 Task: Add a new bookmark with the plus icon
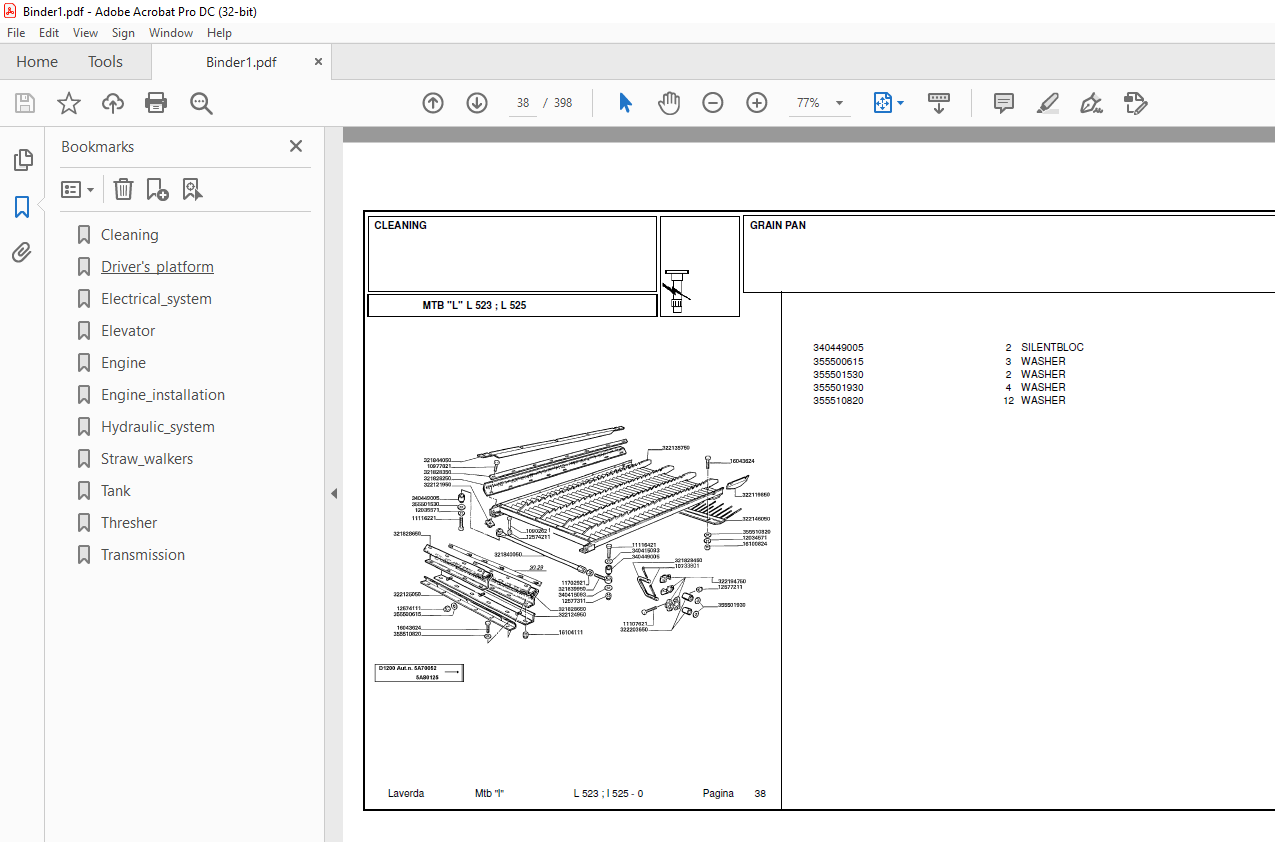coord(157,189)
